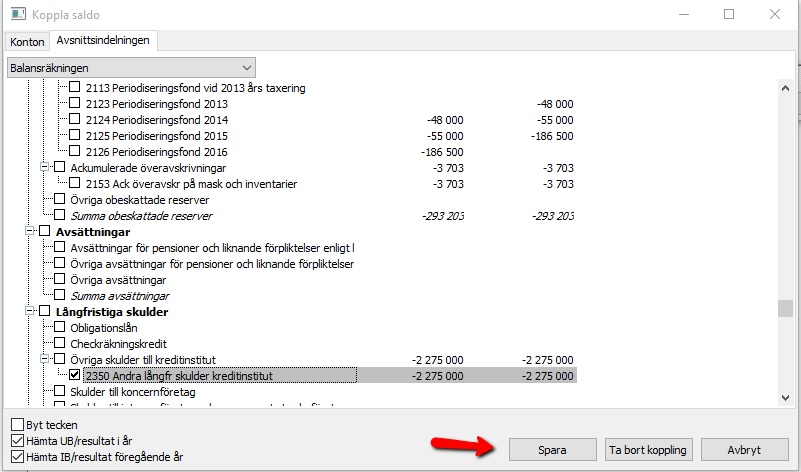Click the scrollbar down arrow
This screenshot has width=801, height=472.
tap(785, 397)
